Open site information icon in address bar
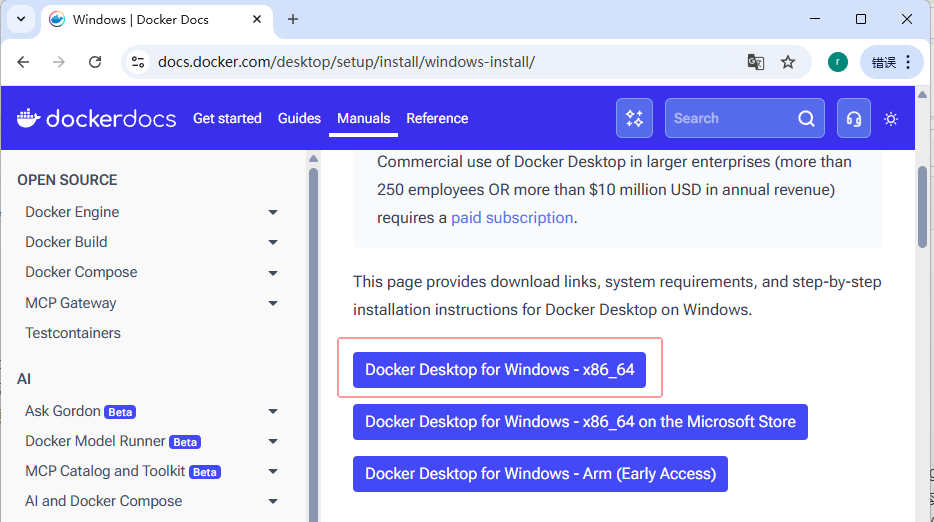This screenshot has height=522, width=934. (138, 62)
